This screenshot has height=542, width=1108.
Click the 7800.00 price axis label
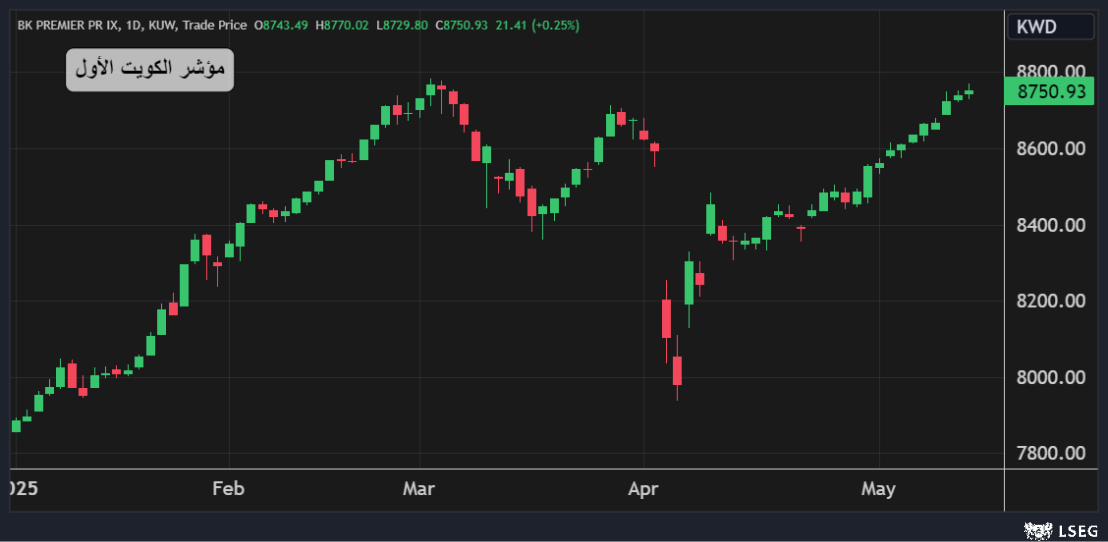(1051, 453)
